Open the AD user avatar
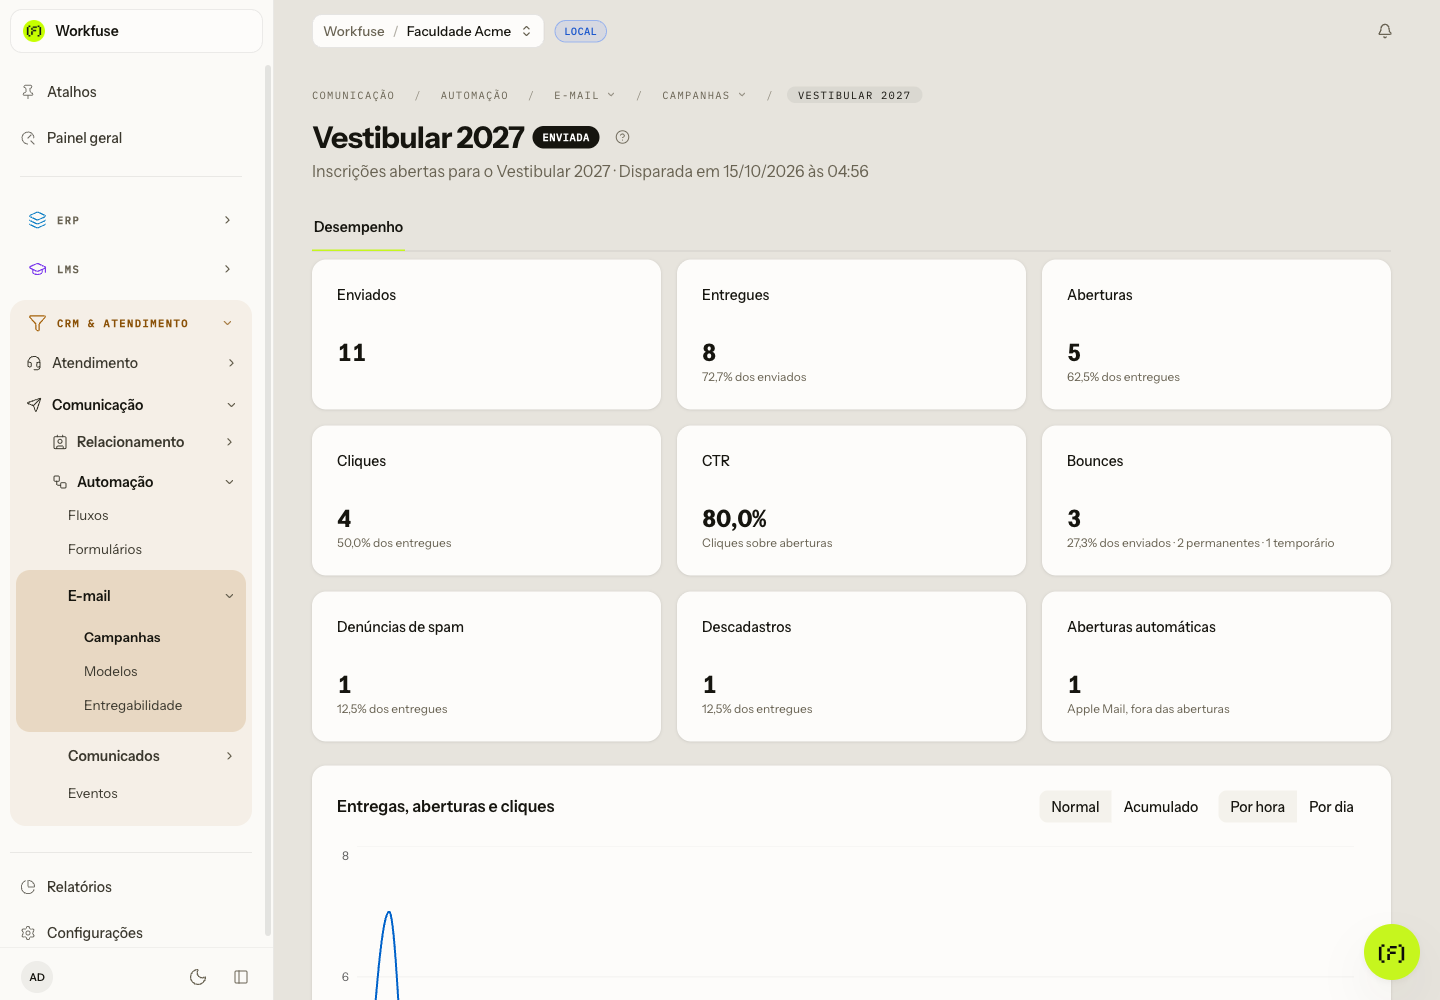This screenshot has height=1000, width=1440. [37, 977]
